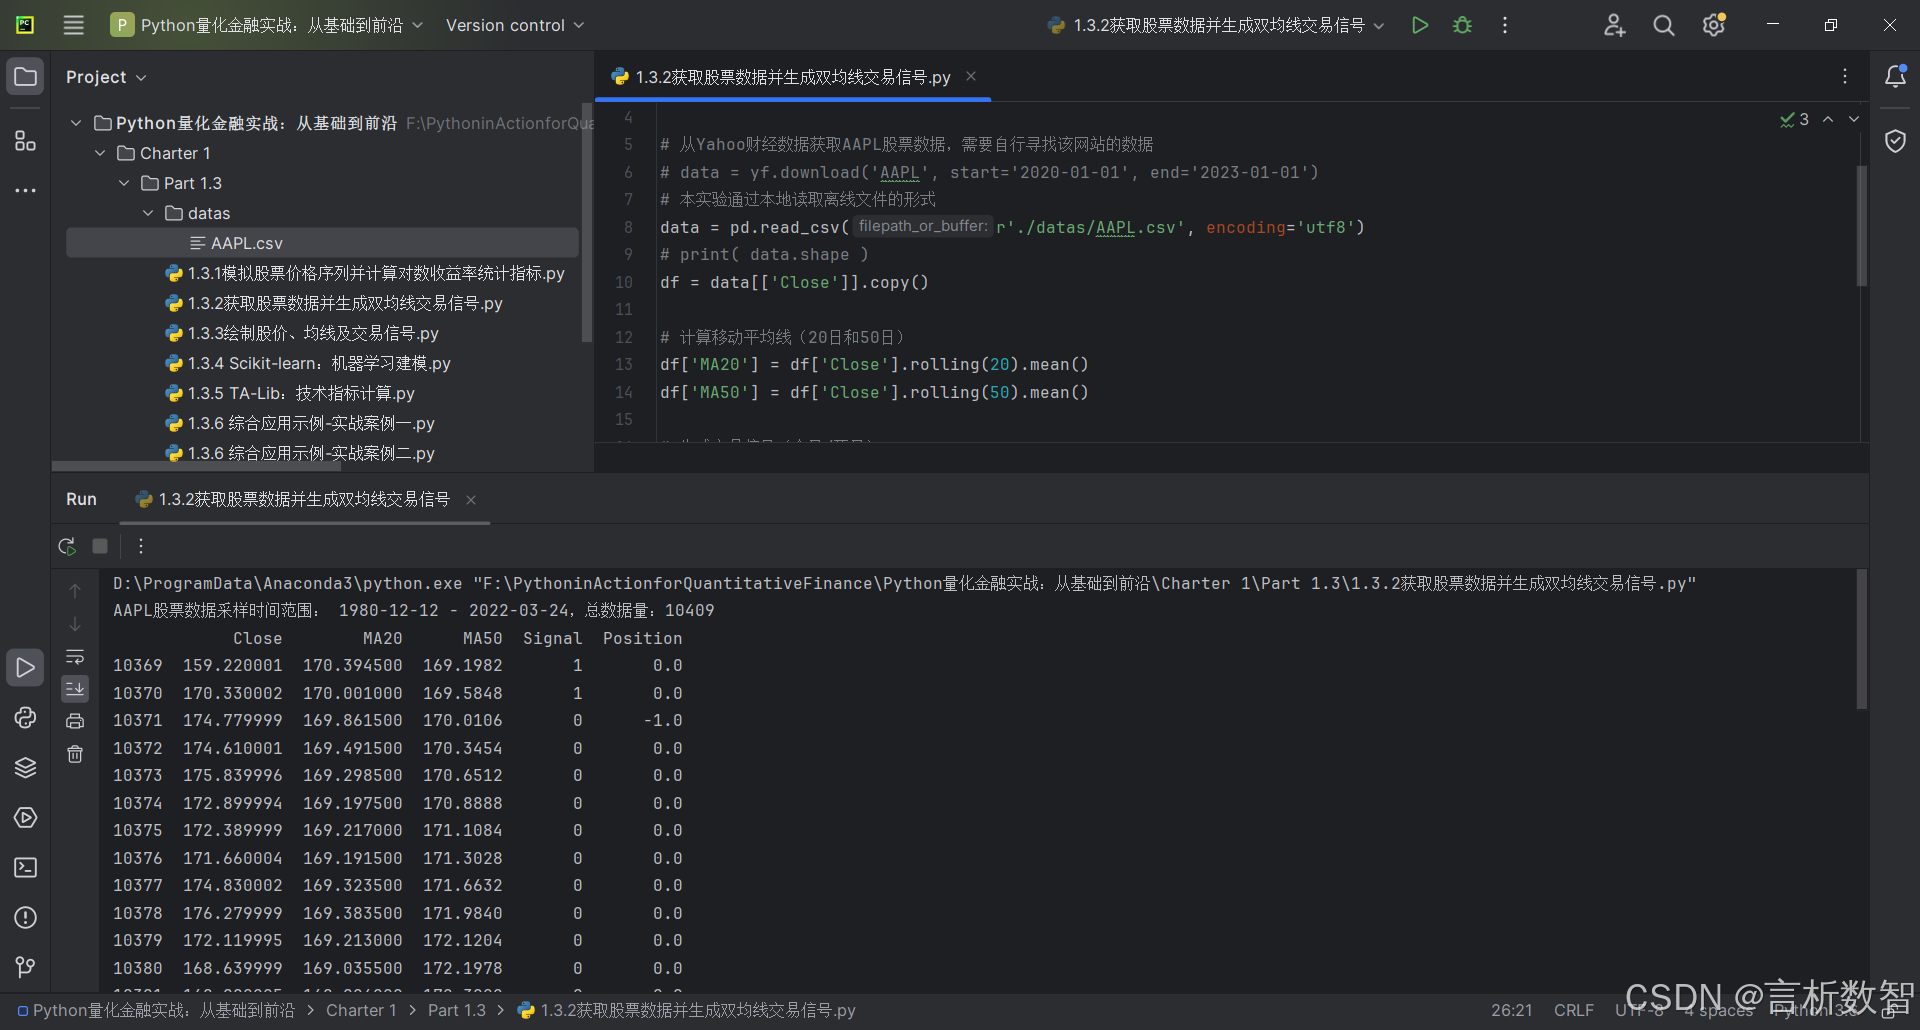Click project root breadcrumb in status bar
The image size is (1920, 1030).
coord(156,1010)
